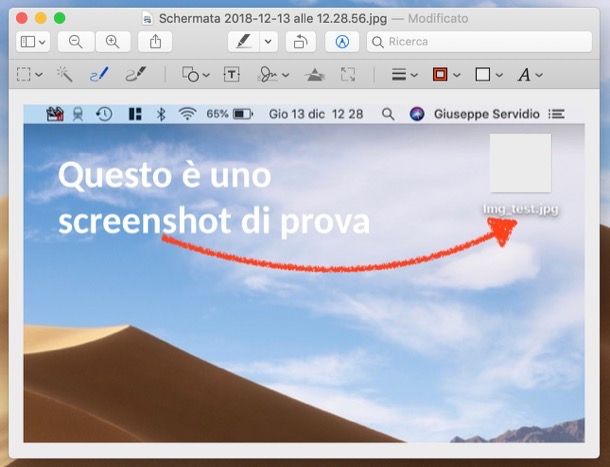
Task: Click the zoom in magnifier button
Action: pyautogui.click(x=112, y=42)
